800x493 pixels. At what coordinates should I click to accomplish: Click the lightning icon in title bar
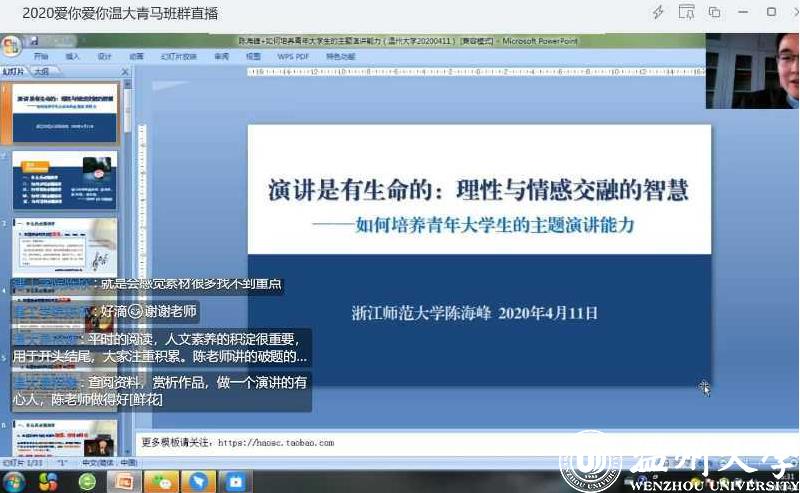[x=658, y=12]
